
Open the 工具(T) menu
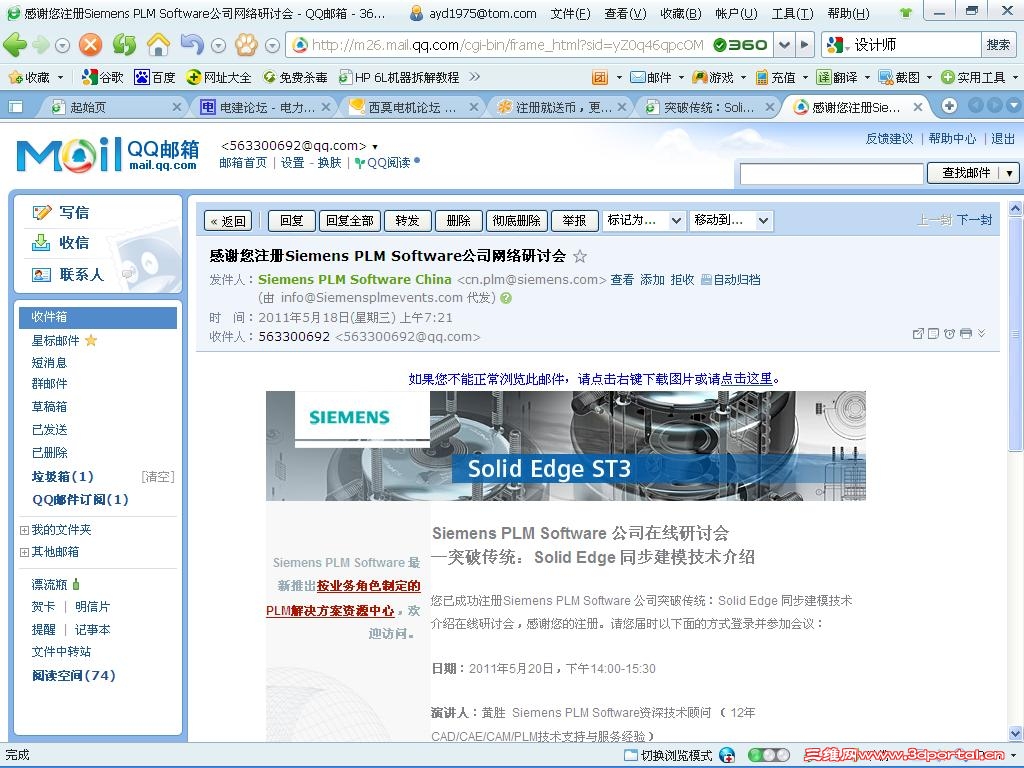tap(792, 13)
